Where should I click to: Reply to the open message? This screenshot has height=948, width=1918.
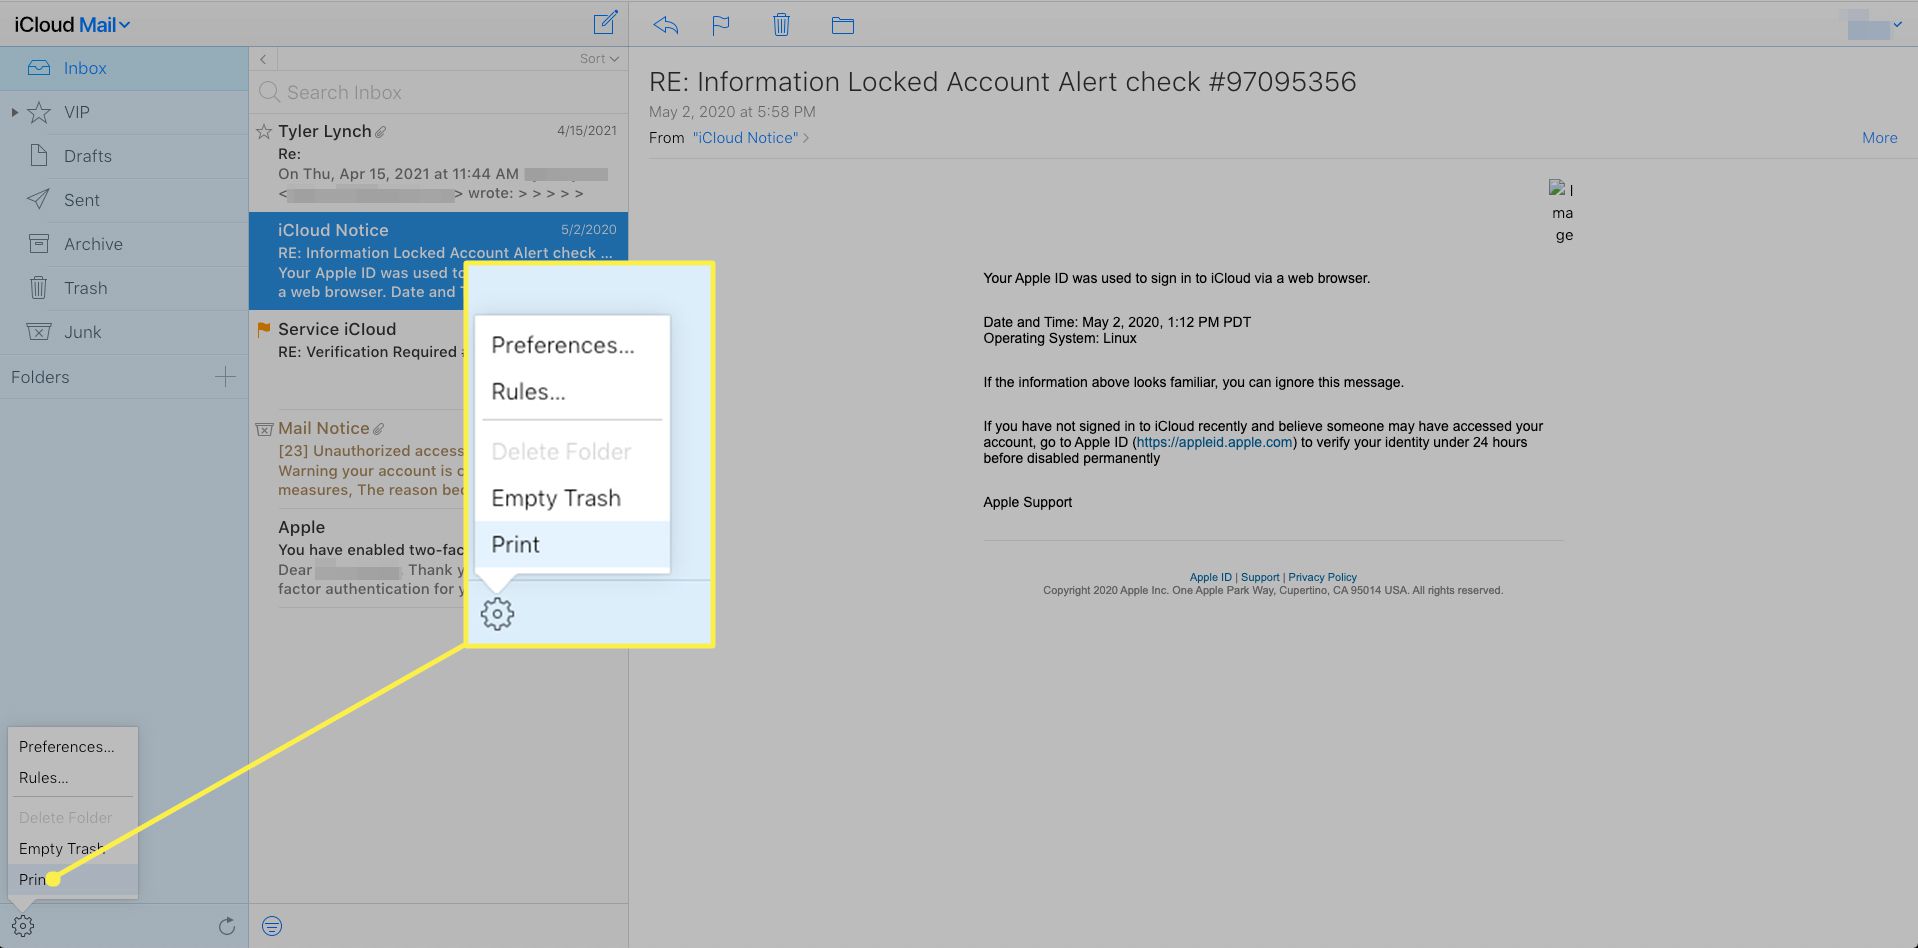(665, 25)
